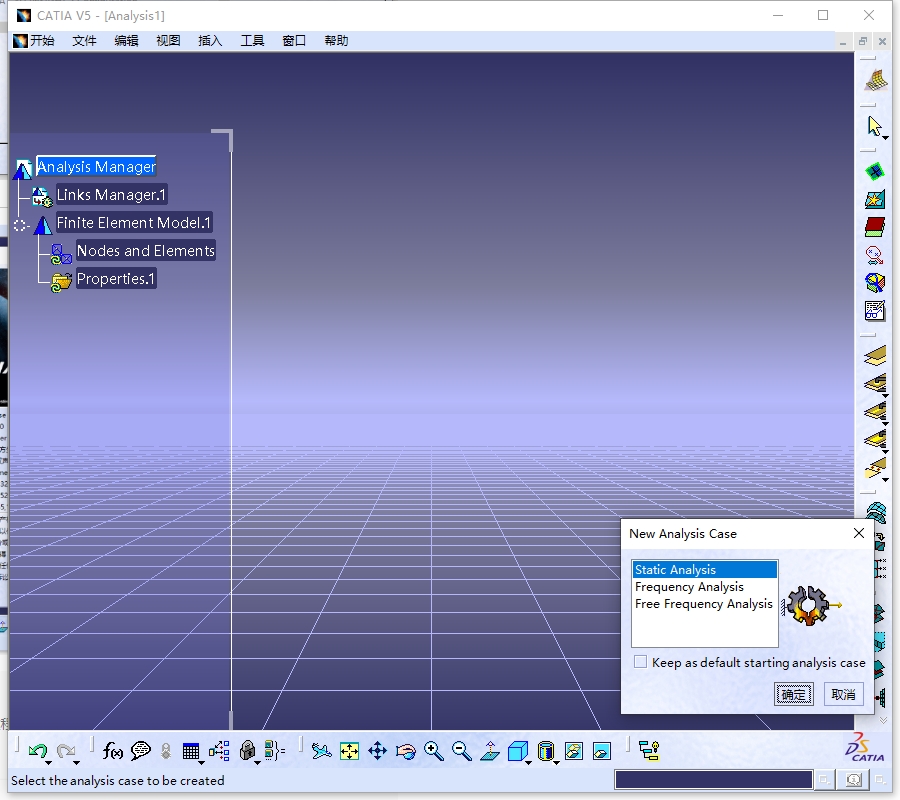Open the Redo history dropdown arrow
This screenshot has height=800, width=900.
pos(76,763)
